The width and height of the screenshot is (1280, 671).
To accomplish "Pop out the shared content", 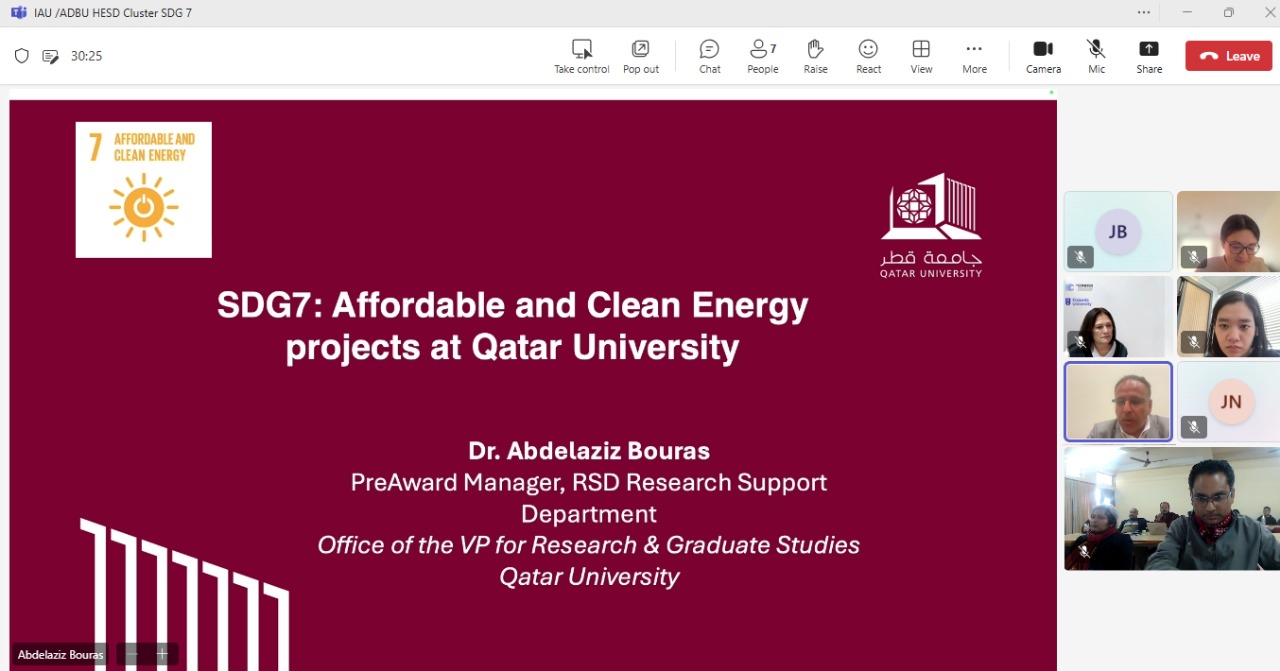I will (x=641, y=56).
